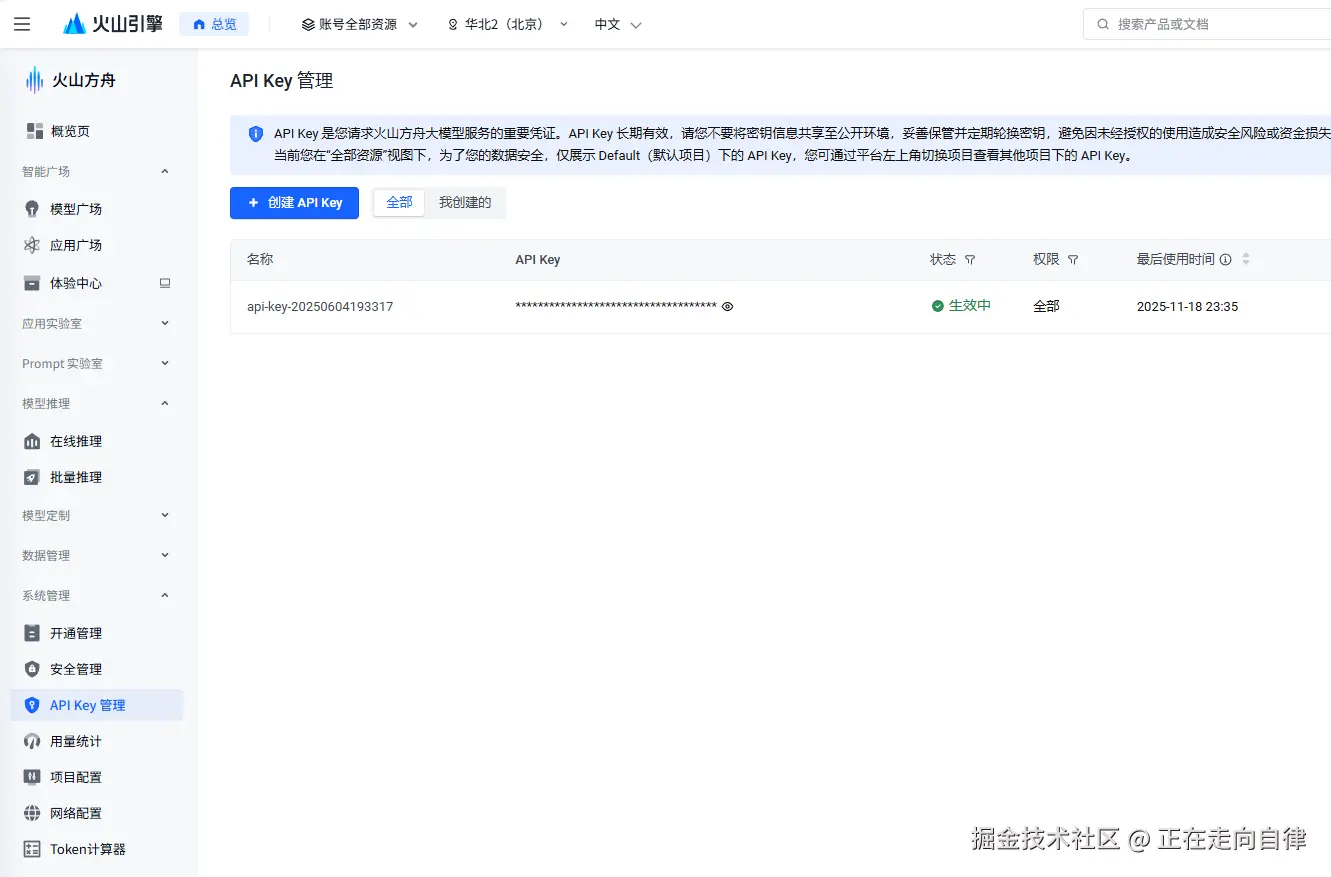
Task: Click the 创建 API Key button
Action: [x=294, y=203]
